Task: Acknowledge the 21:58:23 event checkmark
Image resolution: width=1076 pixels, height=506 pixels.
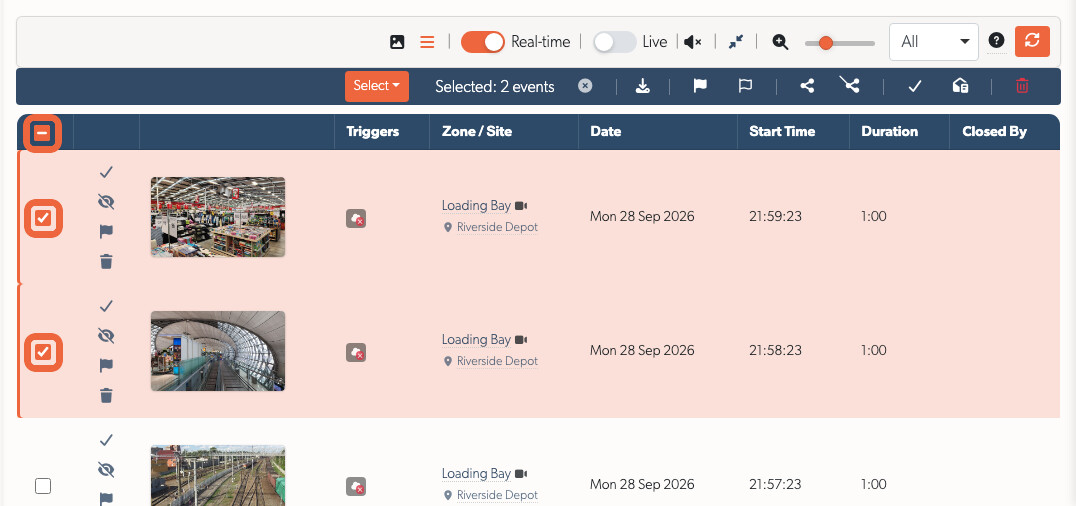Action: pyautogui.click(x=106, y=306)
